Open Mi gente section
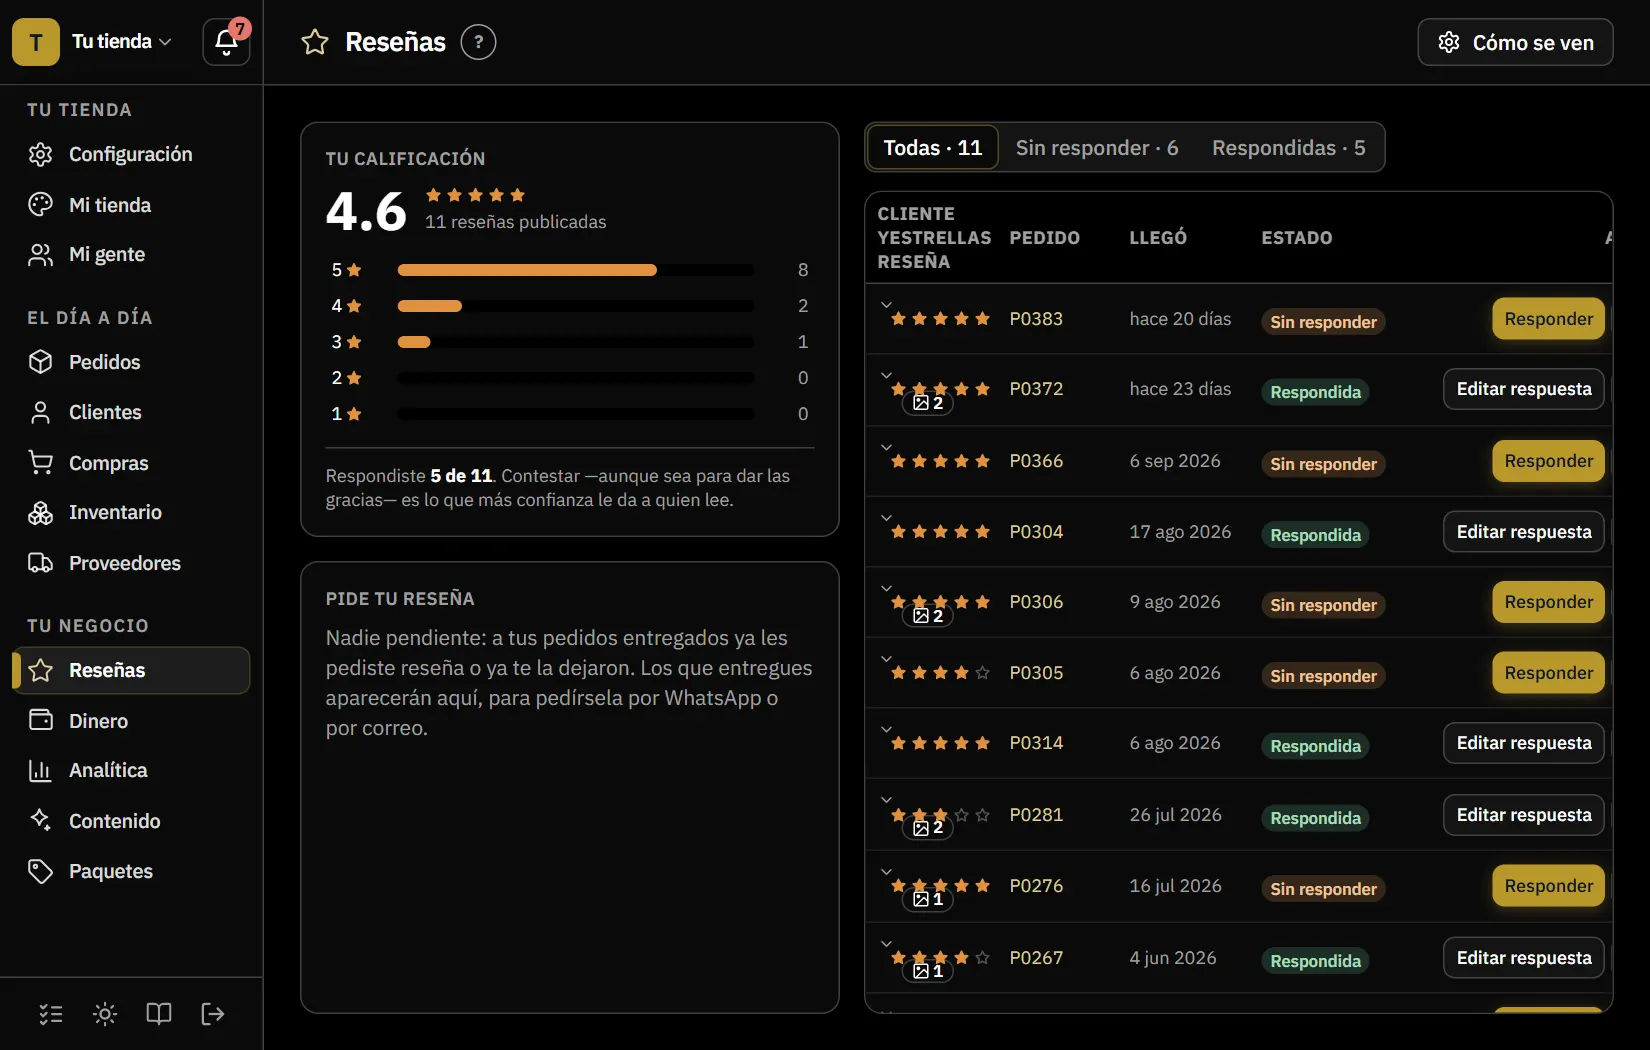The image size is (1650, 1050). point(131,255)
